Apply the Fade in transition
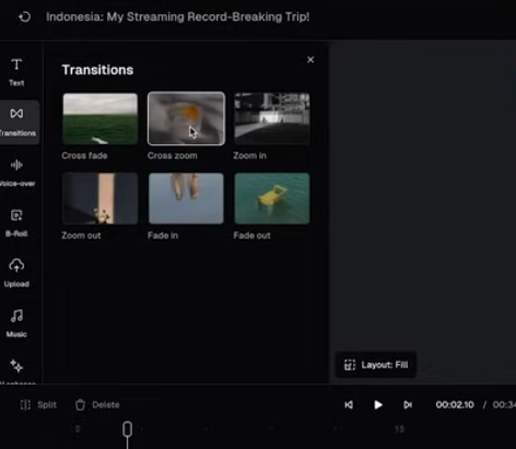The width and height of the screenshot is (516, 449). tap(186, 199)
